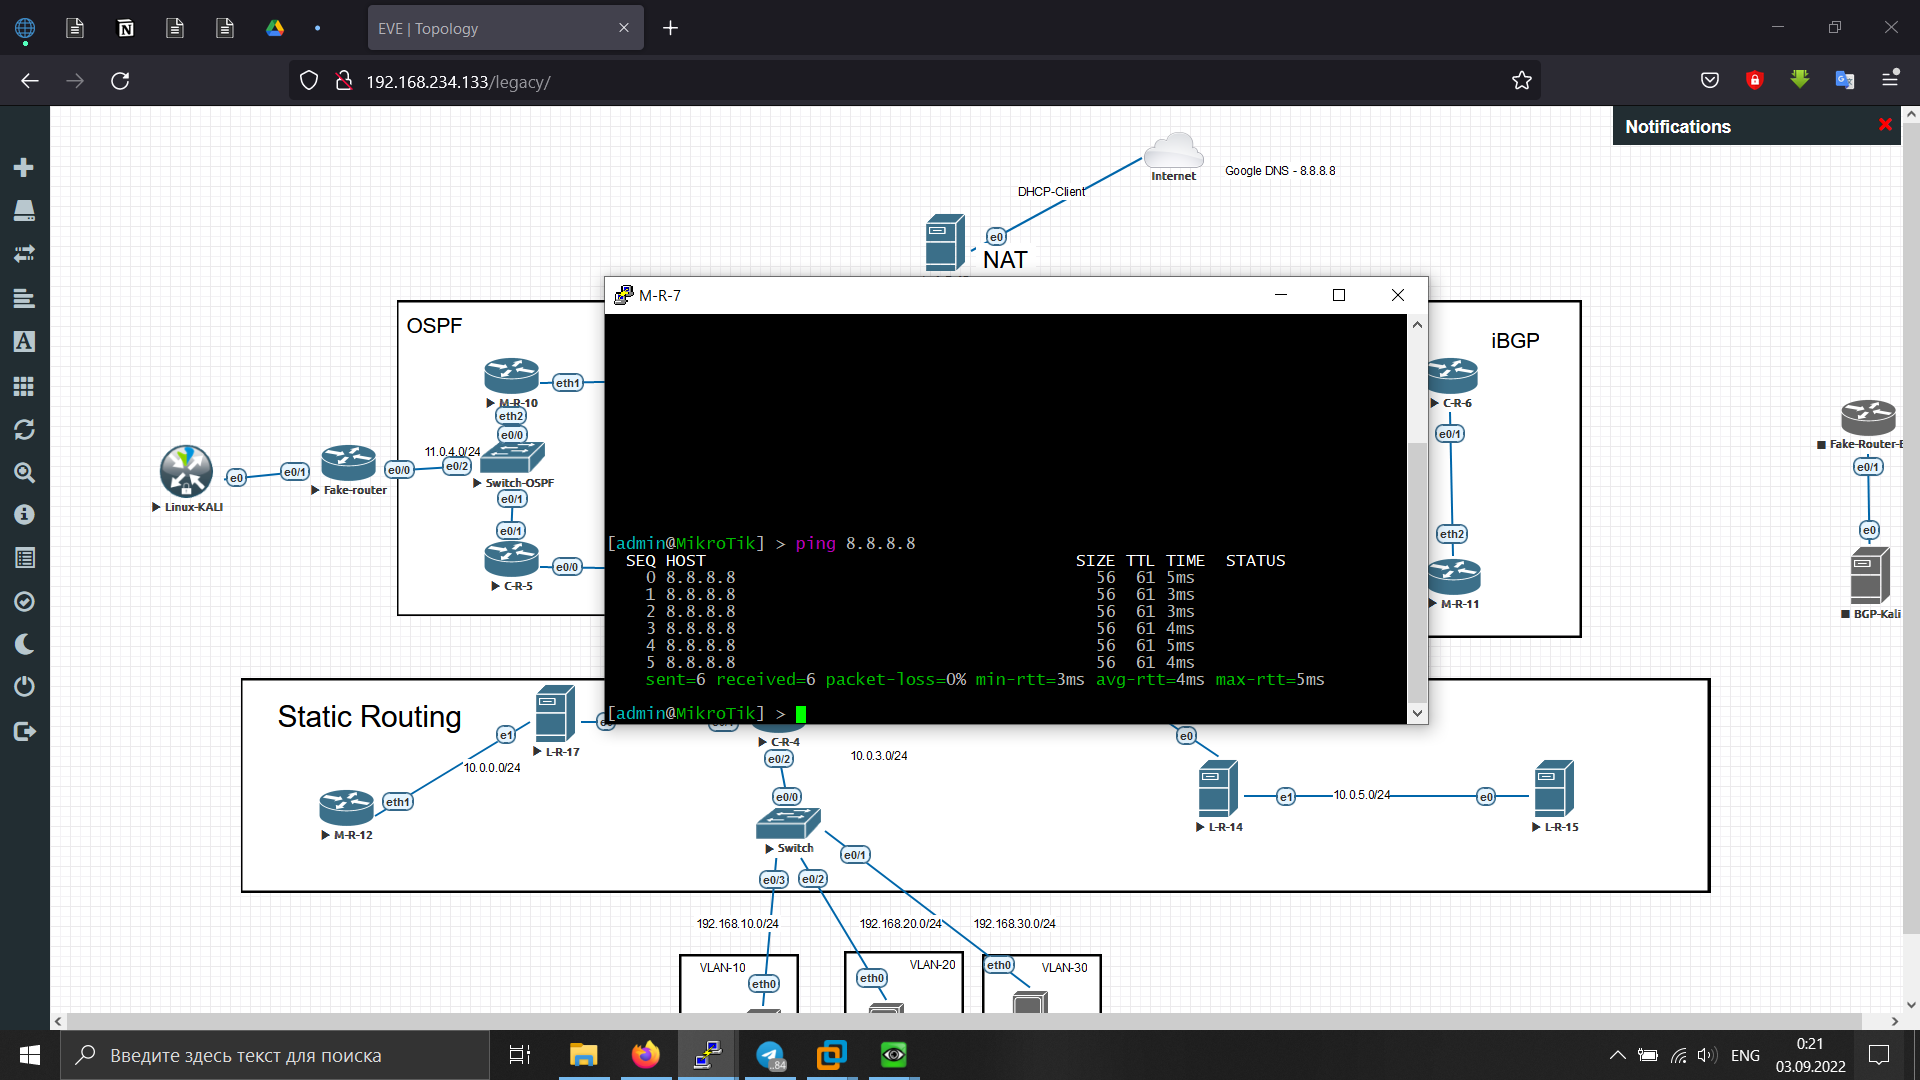
Task: Select the L-R-14 server node
Action: coord(1218,788)
